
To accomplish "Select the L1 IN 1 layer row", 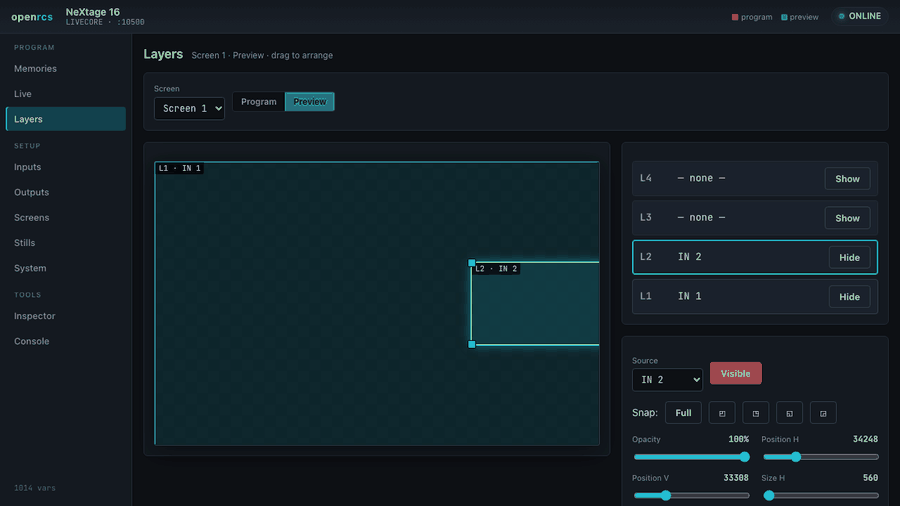I will [x=755, y=297].
